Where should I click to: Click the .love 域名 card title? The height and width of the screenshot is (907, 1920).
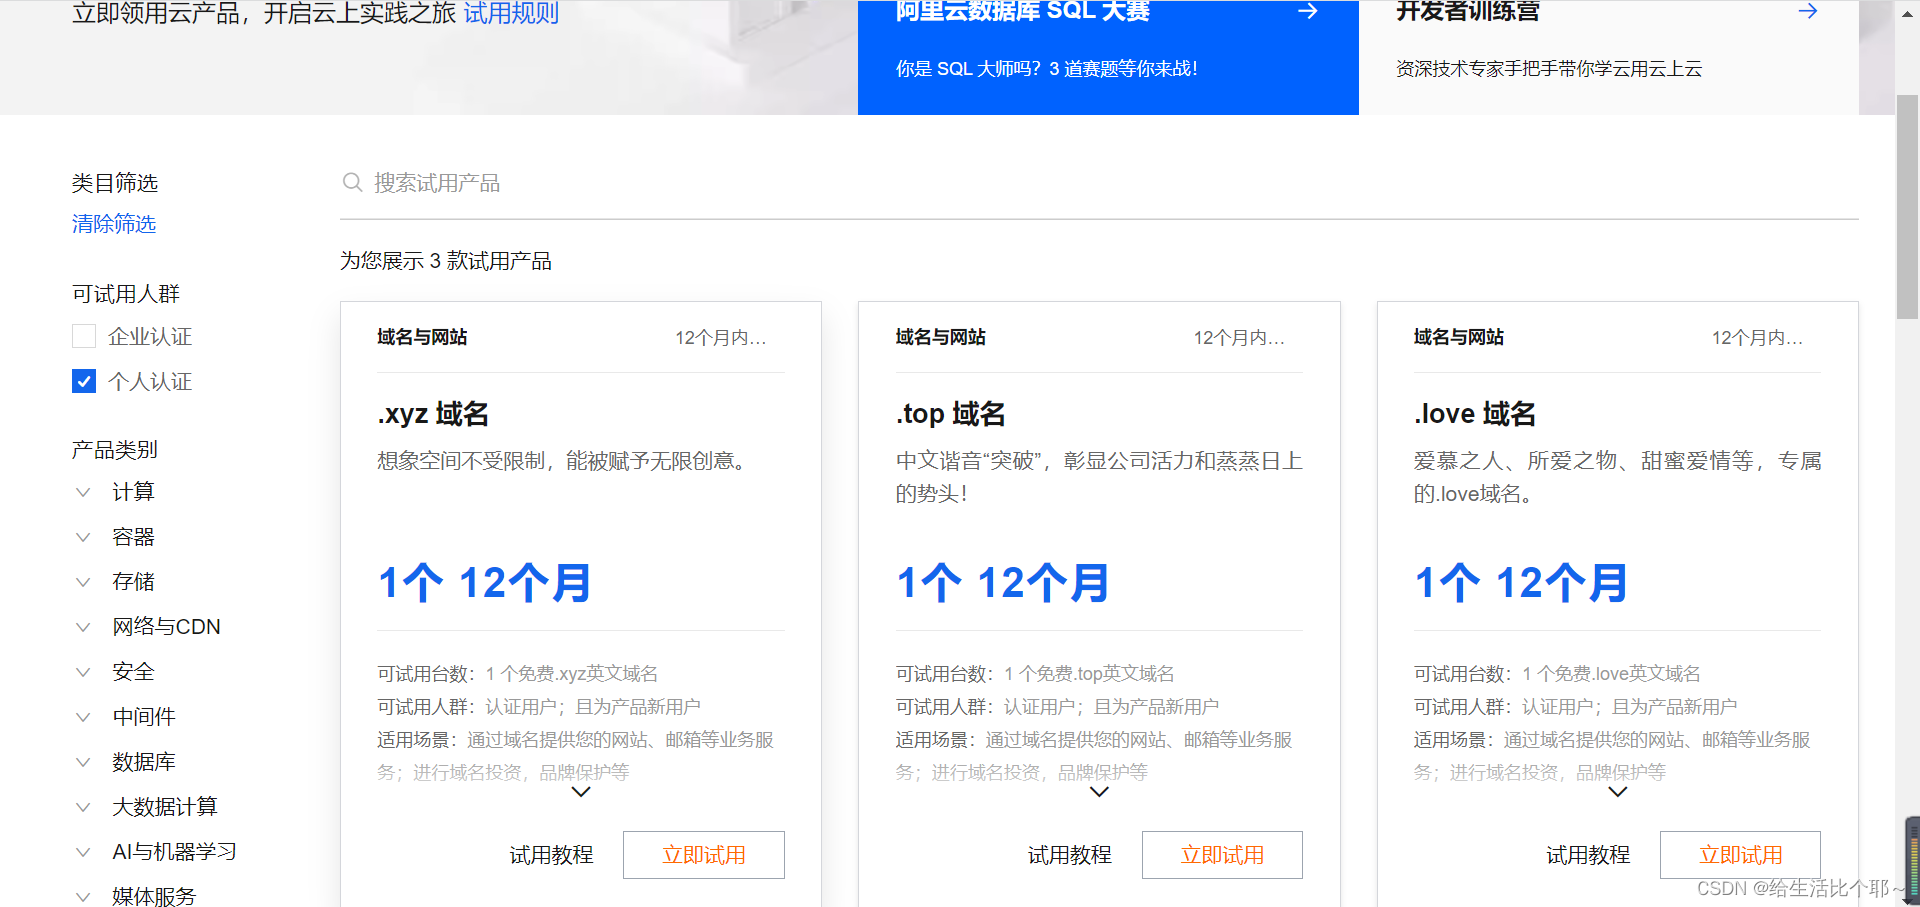[x=1474, y=414]
